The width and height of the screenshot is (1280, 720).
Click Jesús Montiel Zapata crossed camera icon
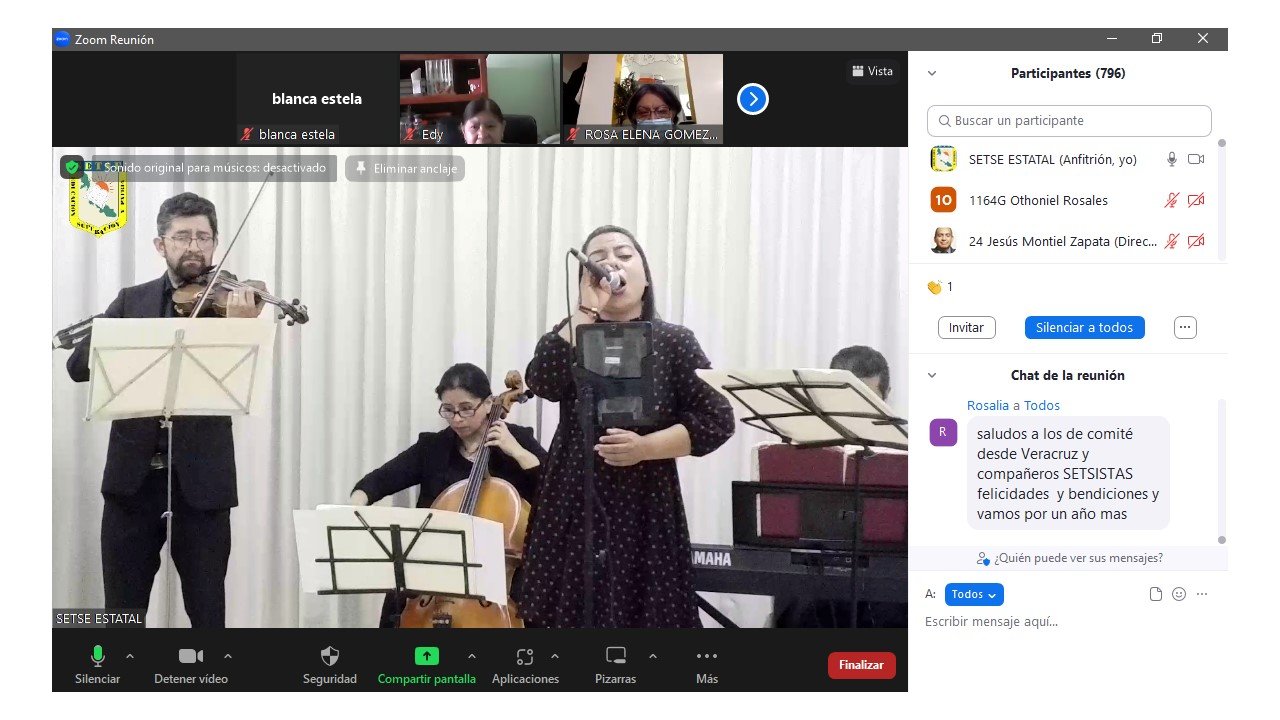(1196, 241)
